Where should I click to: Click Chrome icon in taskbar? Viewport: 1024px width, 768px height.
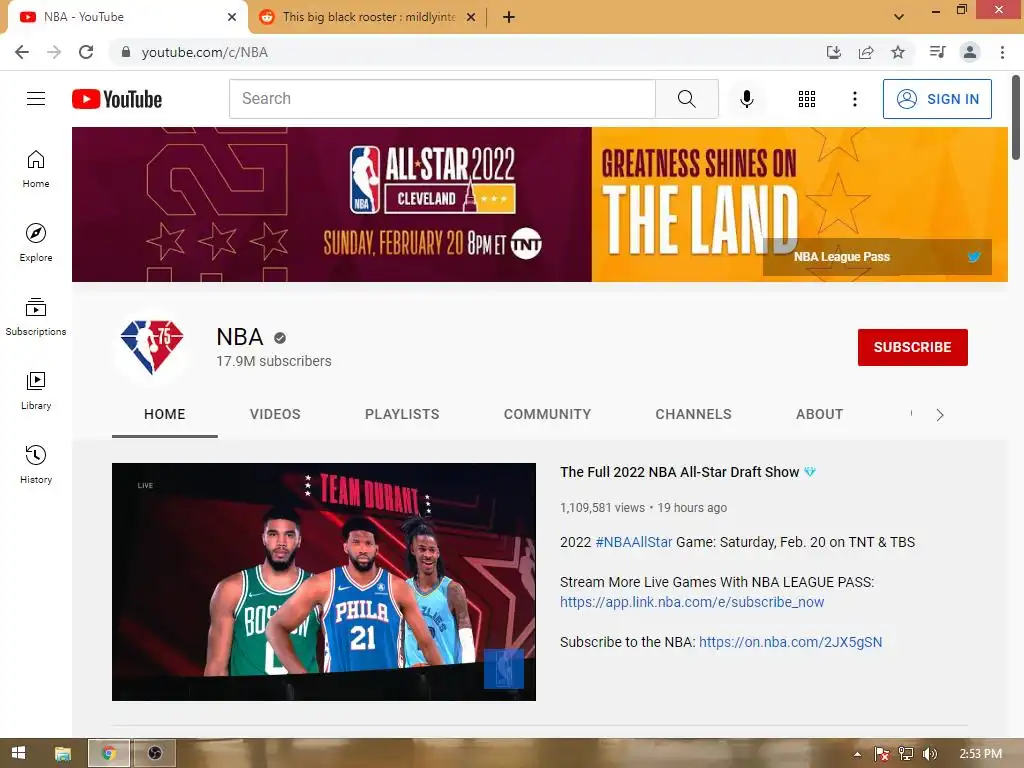[109, 754]
